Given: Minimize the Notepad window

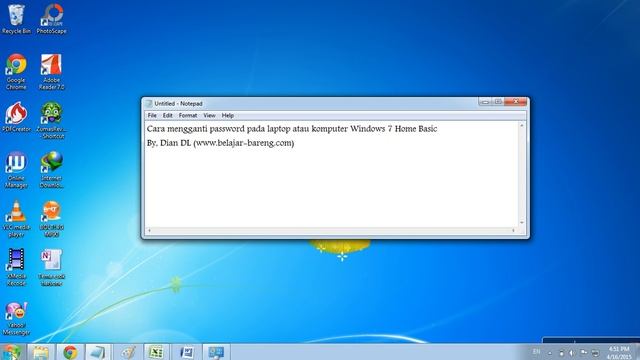Looking at the screenshot, I should tap(485, 102).
